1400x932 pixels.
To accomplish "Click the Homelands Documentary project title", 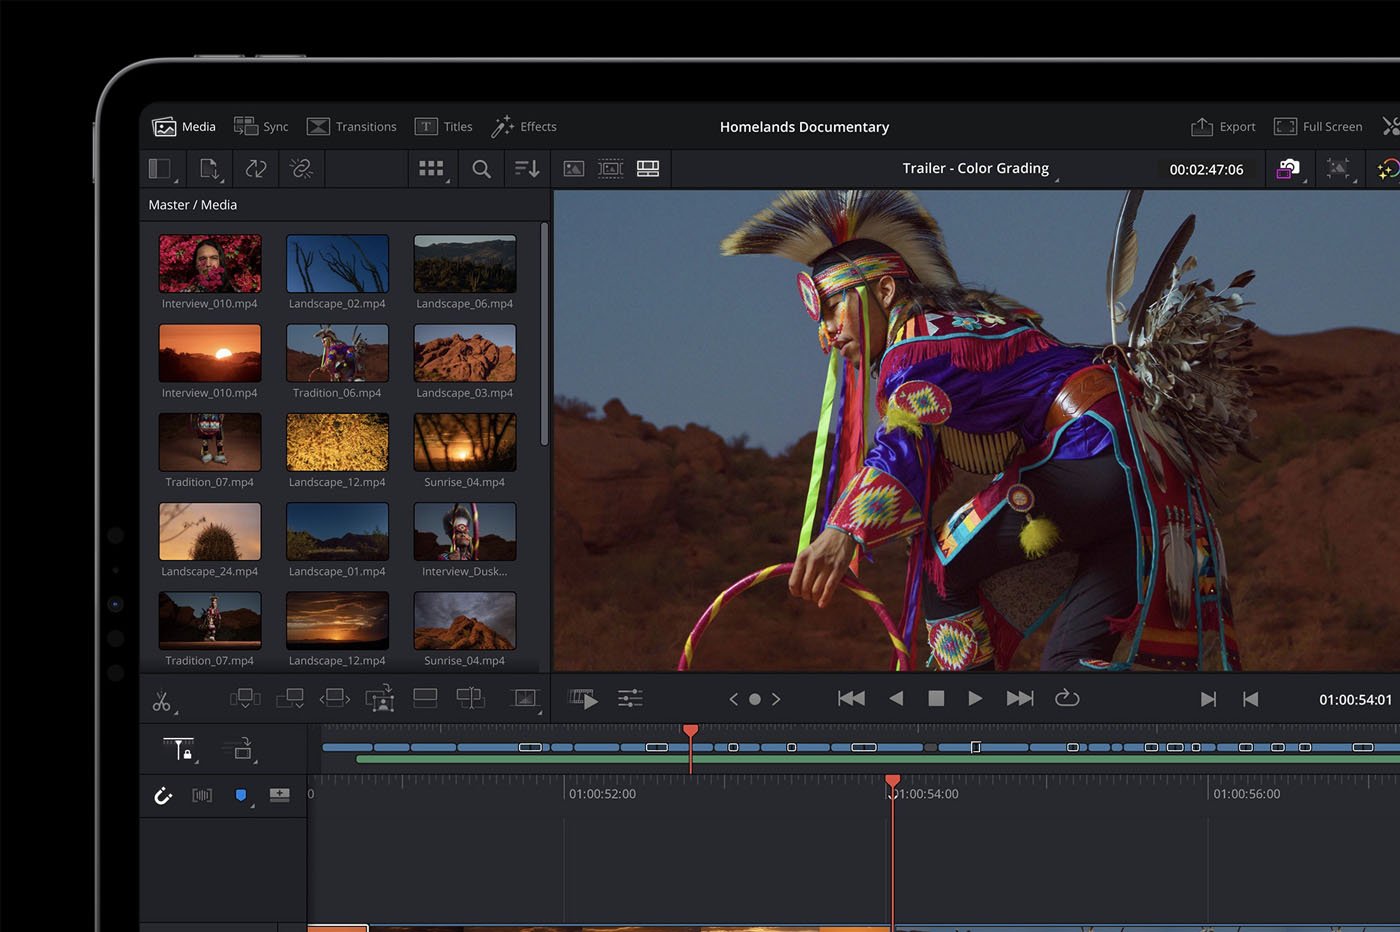I will click(804, 127).
